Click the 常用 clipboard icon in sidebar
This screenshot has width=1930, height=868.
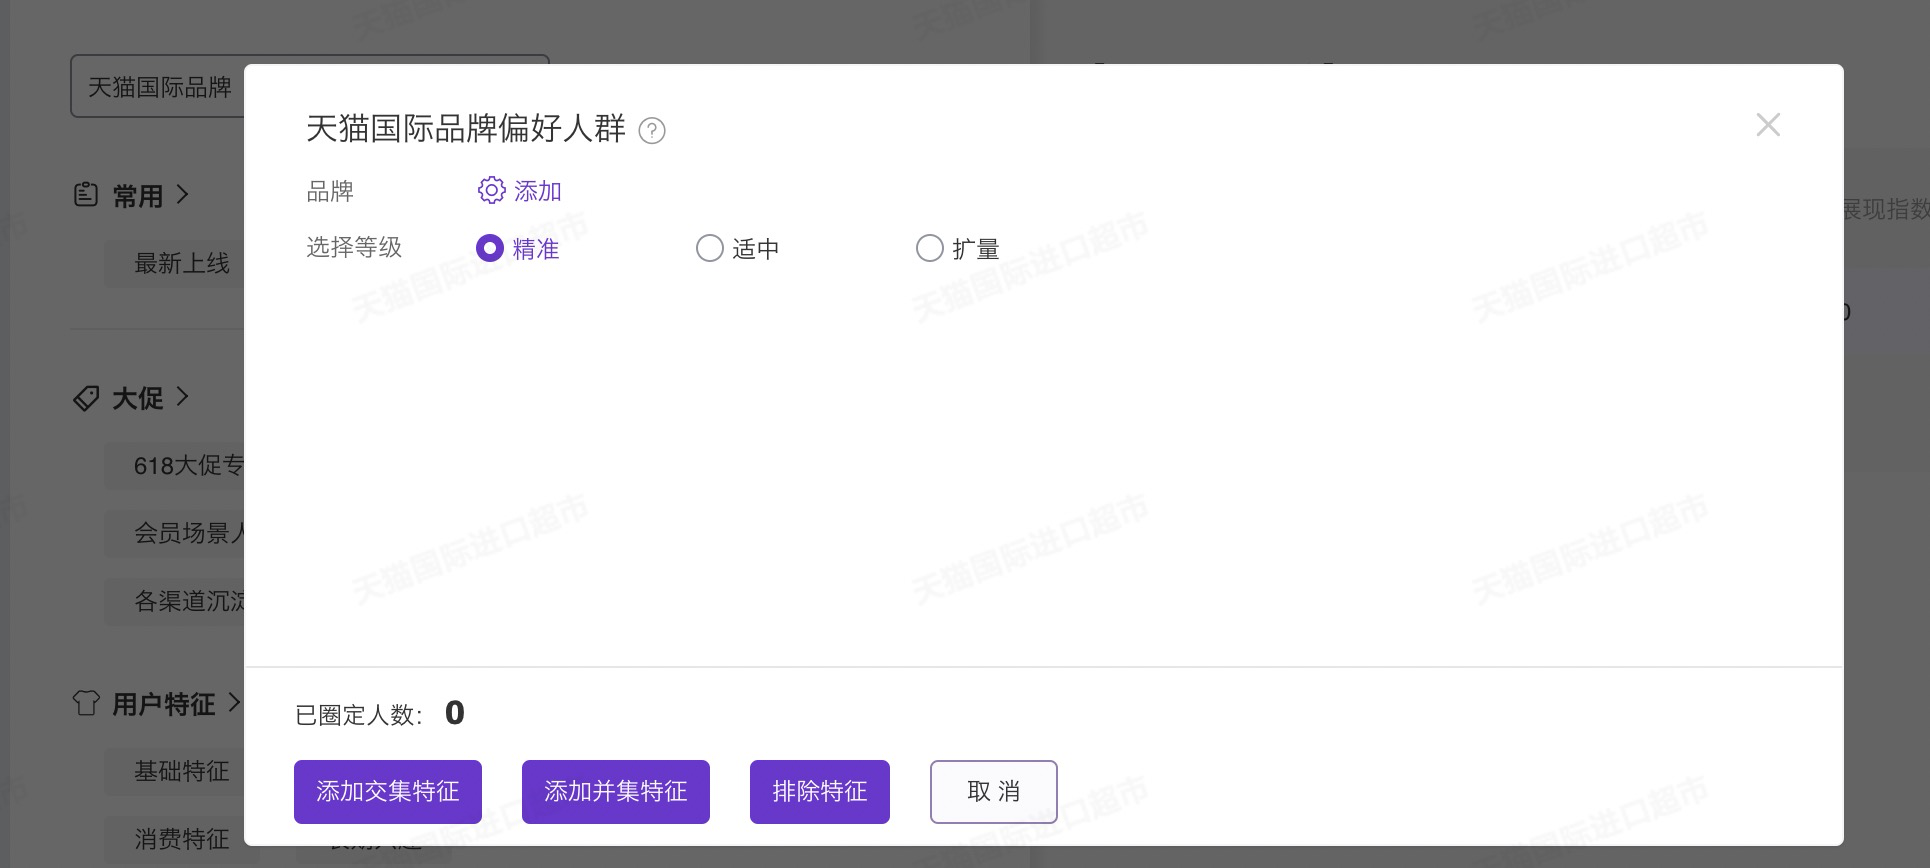point(86,195)
